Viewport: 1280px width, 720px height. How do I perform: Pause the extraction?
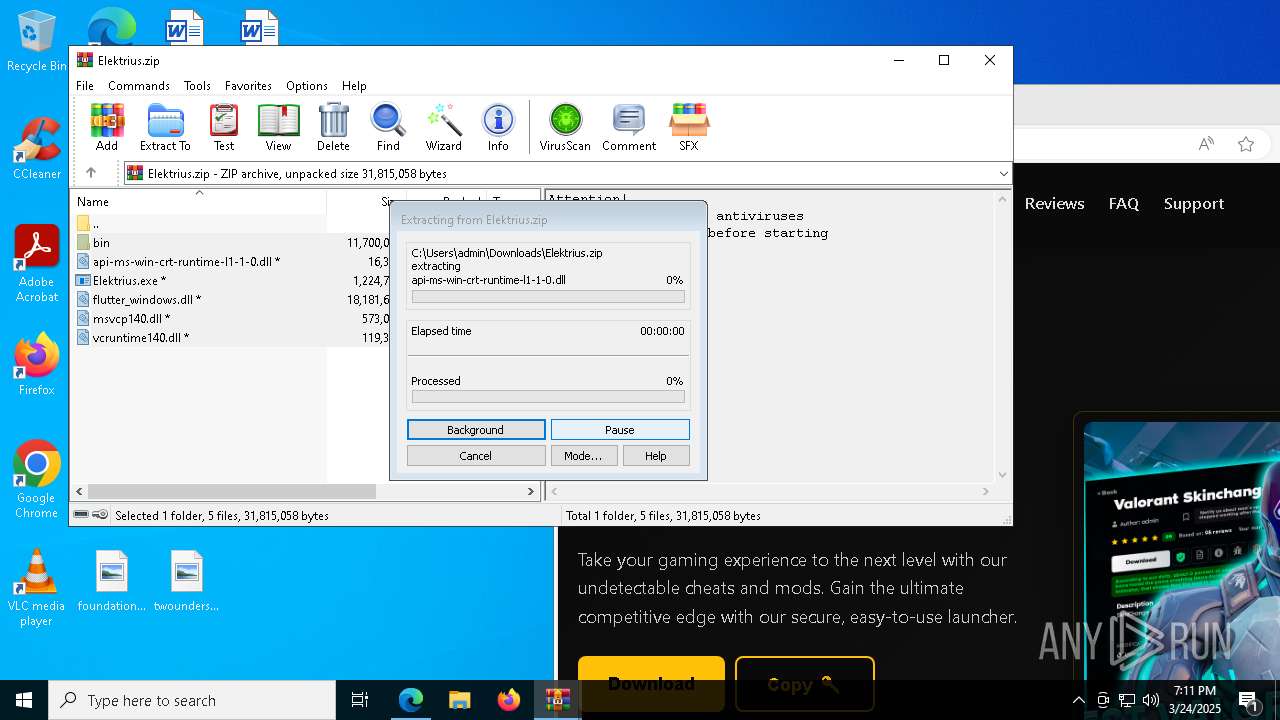620,430
